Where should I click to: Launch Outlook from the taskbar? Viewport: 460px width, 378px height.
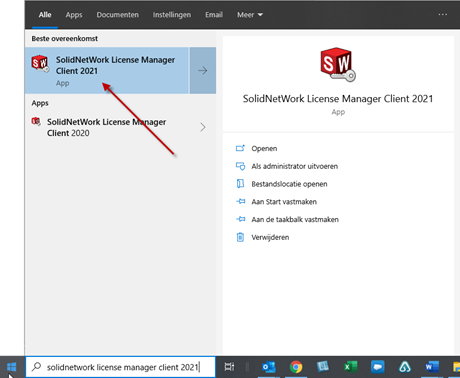269,367
